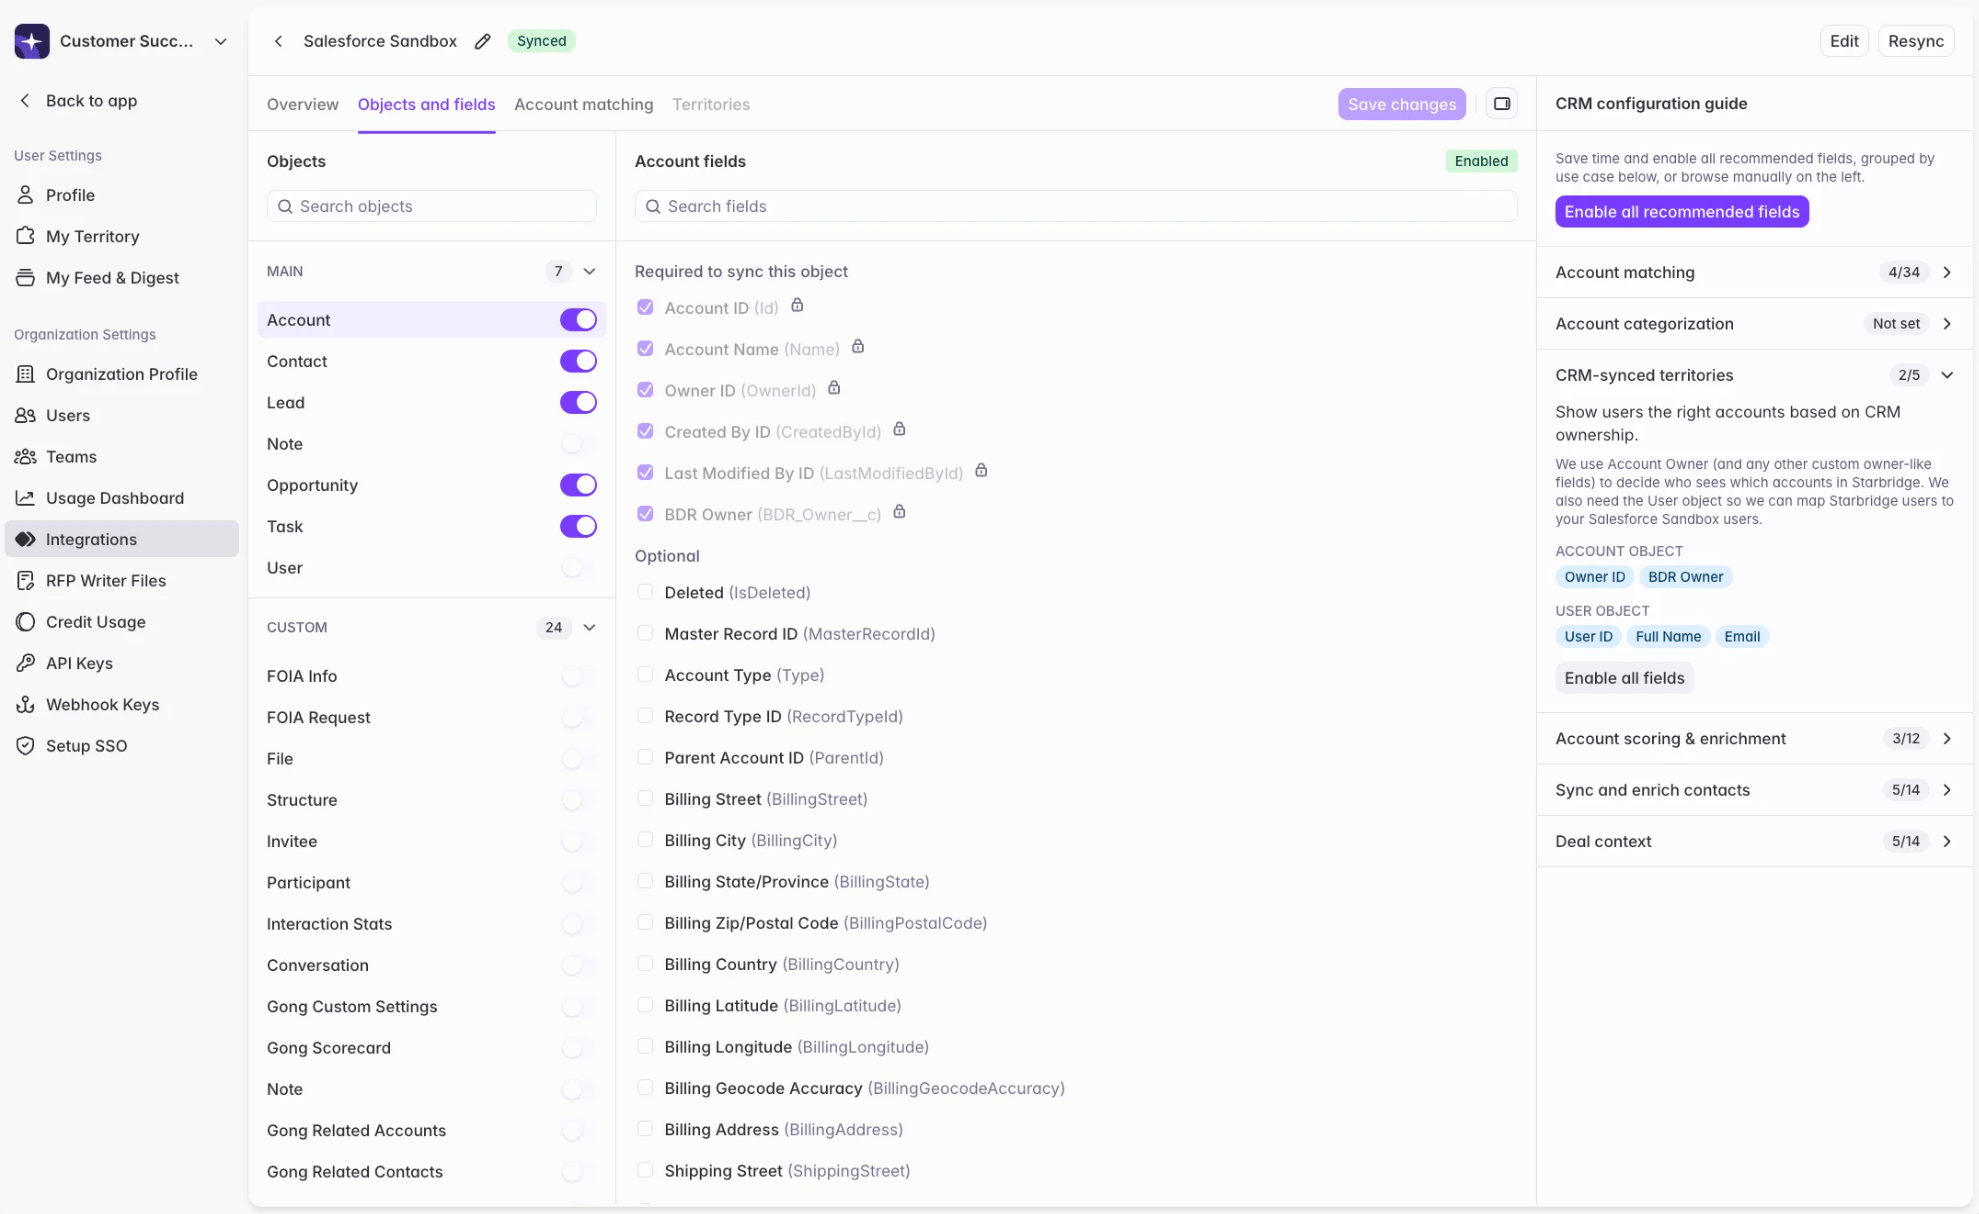
Task: Toggle the Opportunity object switch
Action: click(578, 485)
